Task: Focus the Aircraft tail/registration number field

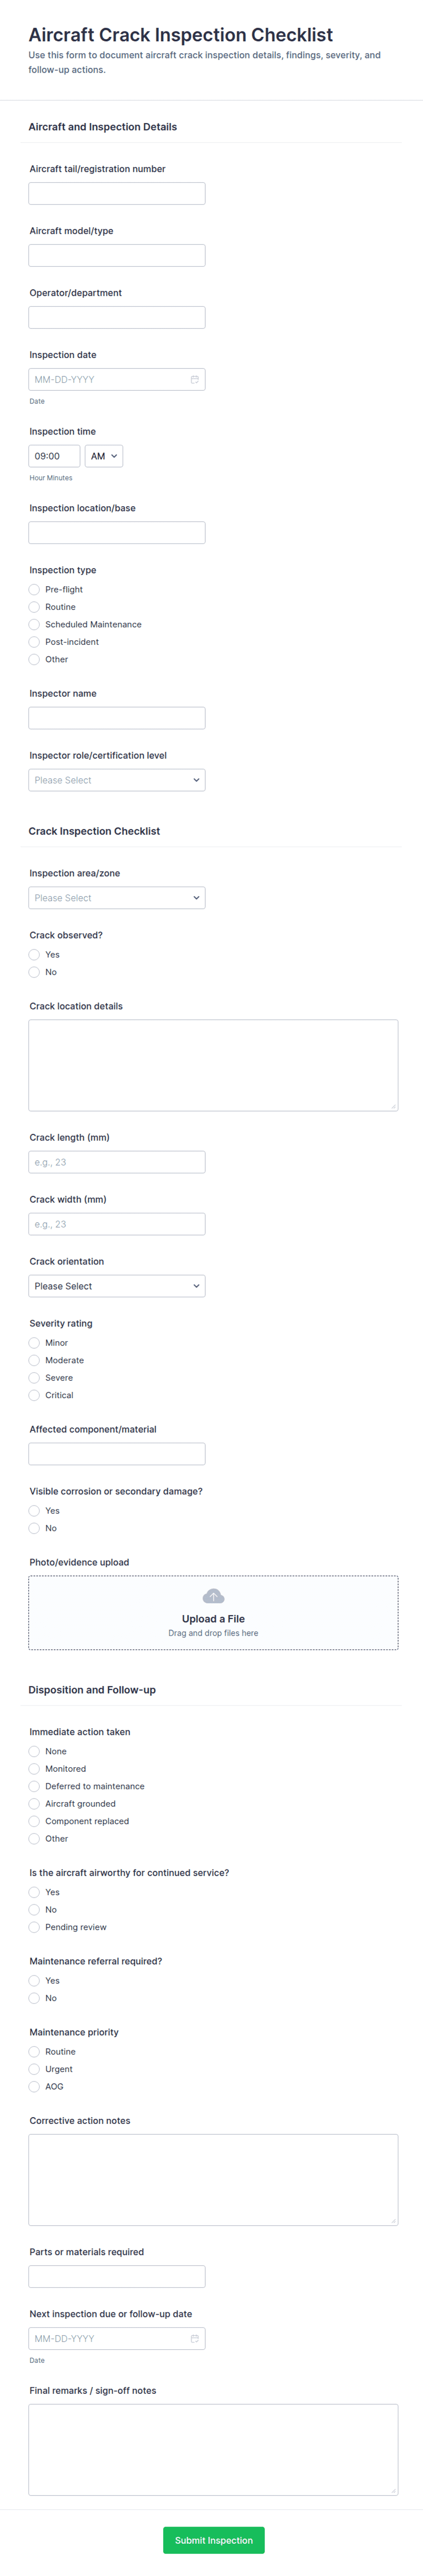Action: click(x=117, y=194)
